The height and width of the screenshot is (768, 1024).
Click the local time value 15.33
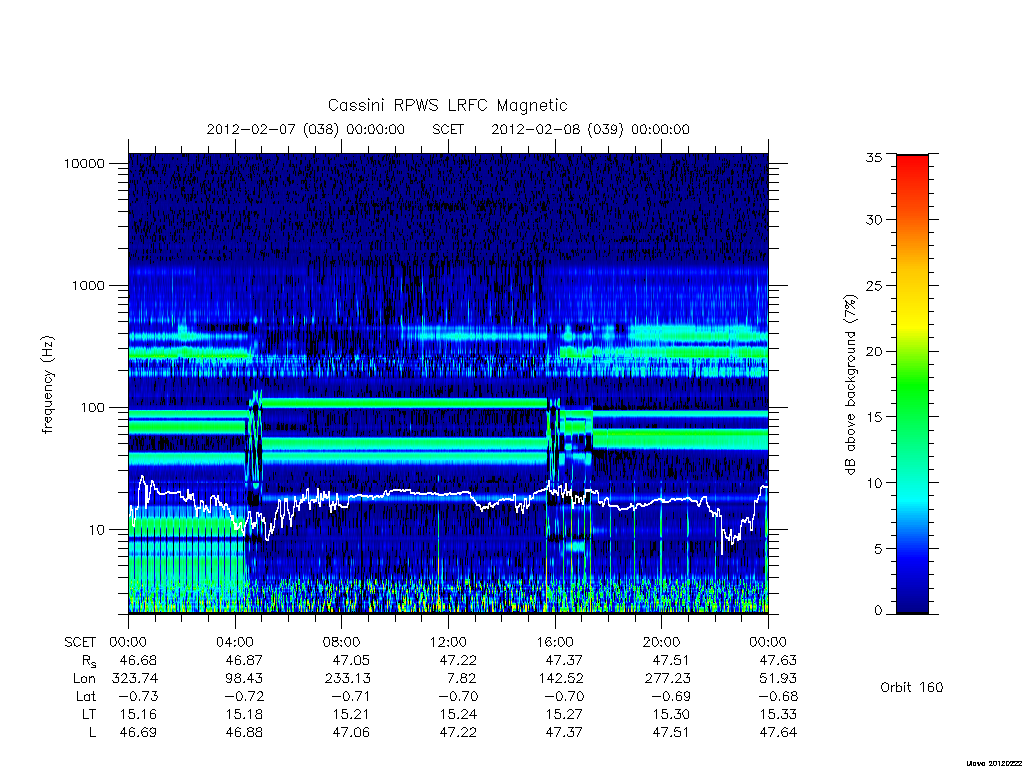[x=778, y=715]
